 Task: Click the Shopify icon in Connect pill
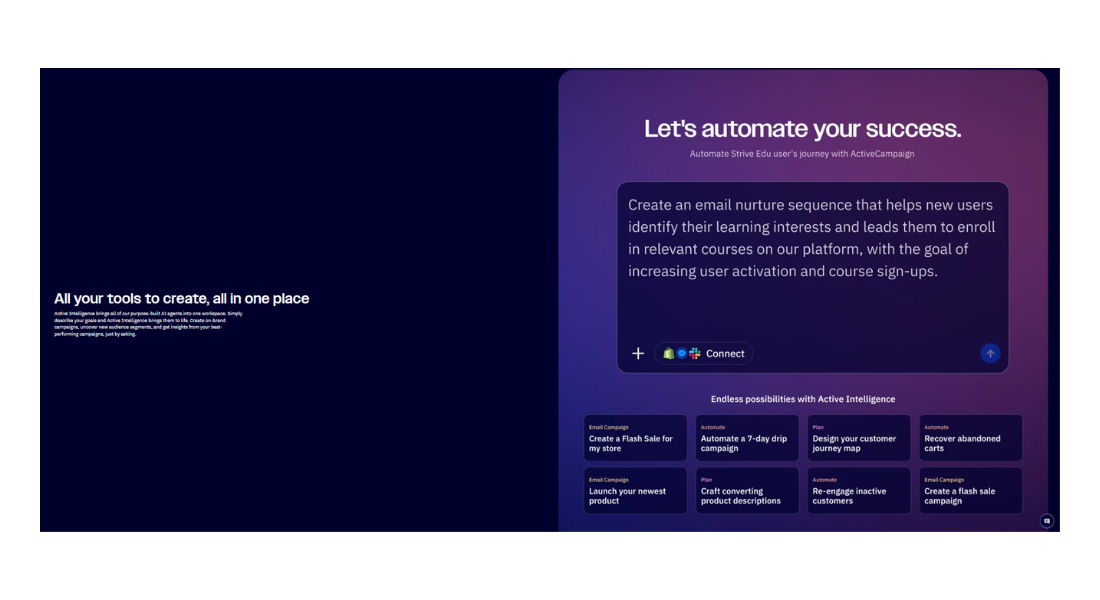(669, 354)
